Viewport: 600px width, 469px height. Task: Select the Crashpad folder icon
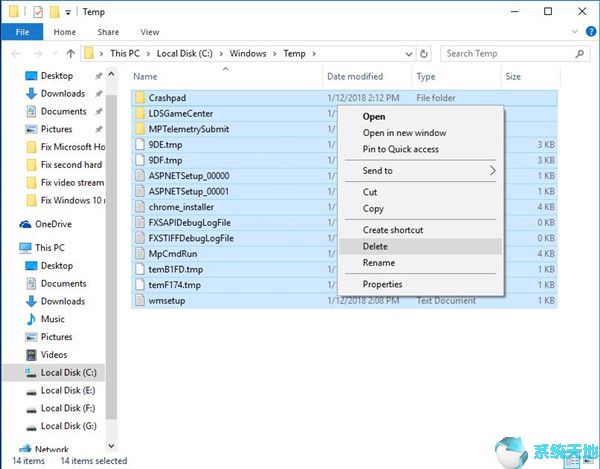click(x=139, y=98)
